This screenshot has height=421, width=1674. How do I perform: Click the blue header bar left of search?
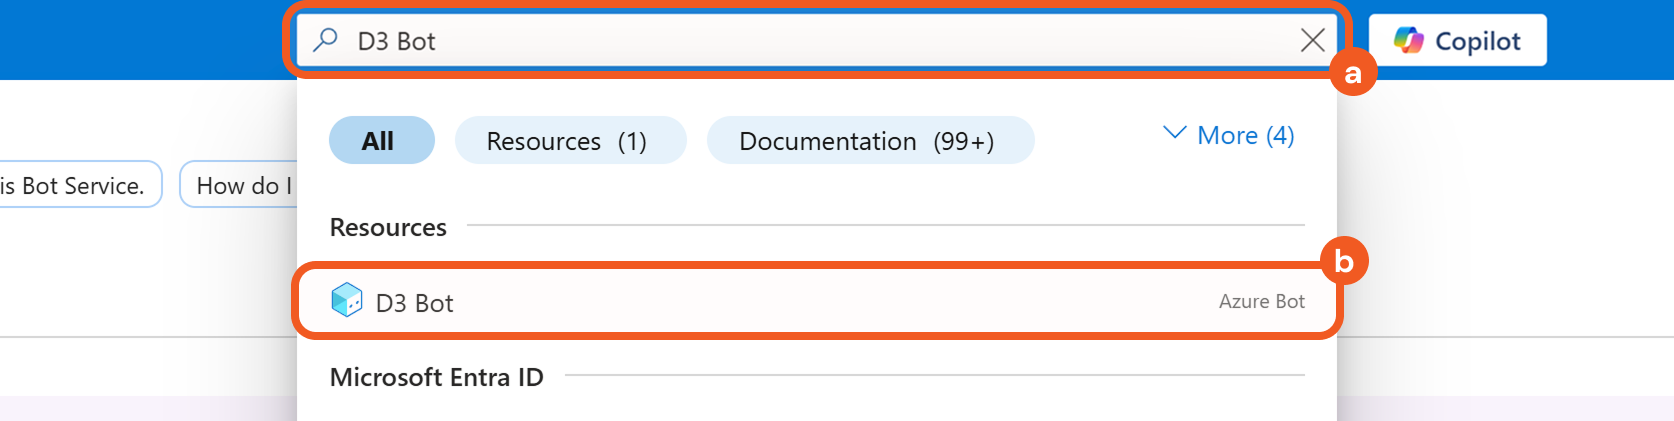click(x=140, y=40)
